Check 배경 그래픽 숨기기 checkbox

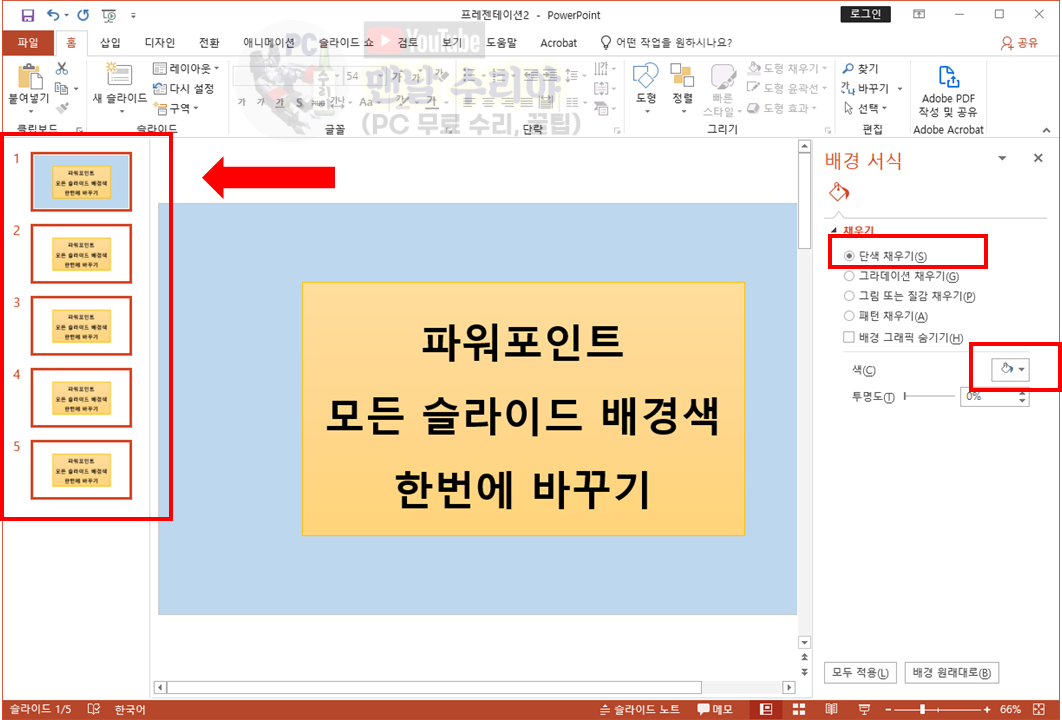coord(849,337)
